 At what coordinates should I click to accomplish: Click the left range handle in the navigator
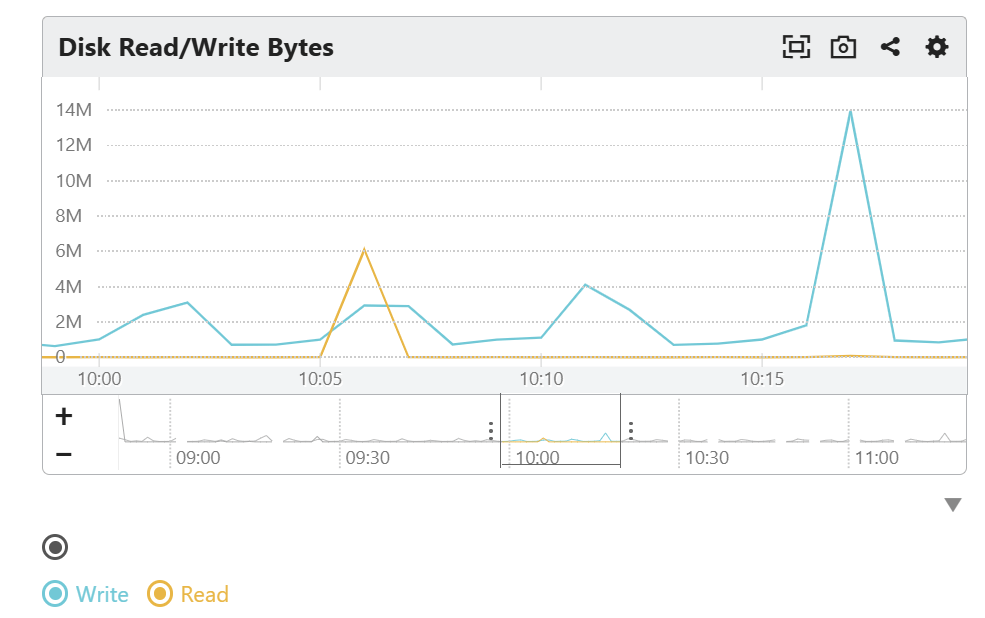click(491, 430)
